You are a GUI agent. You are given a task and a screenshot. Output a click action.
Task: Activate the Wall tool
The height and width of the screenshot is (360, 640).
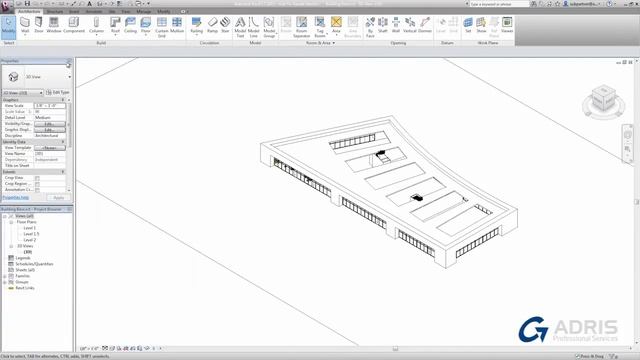[x=25, y=25]
